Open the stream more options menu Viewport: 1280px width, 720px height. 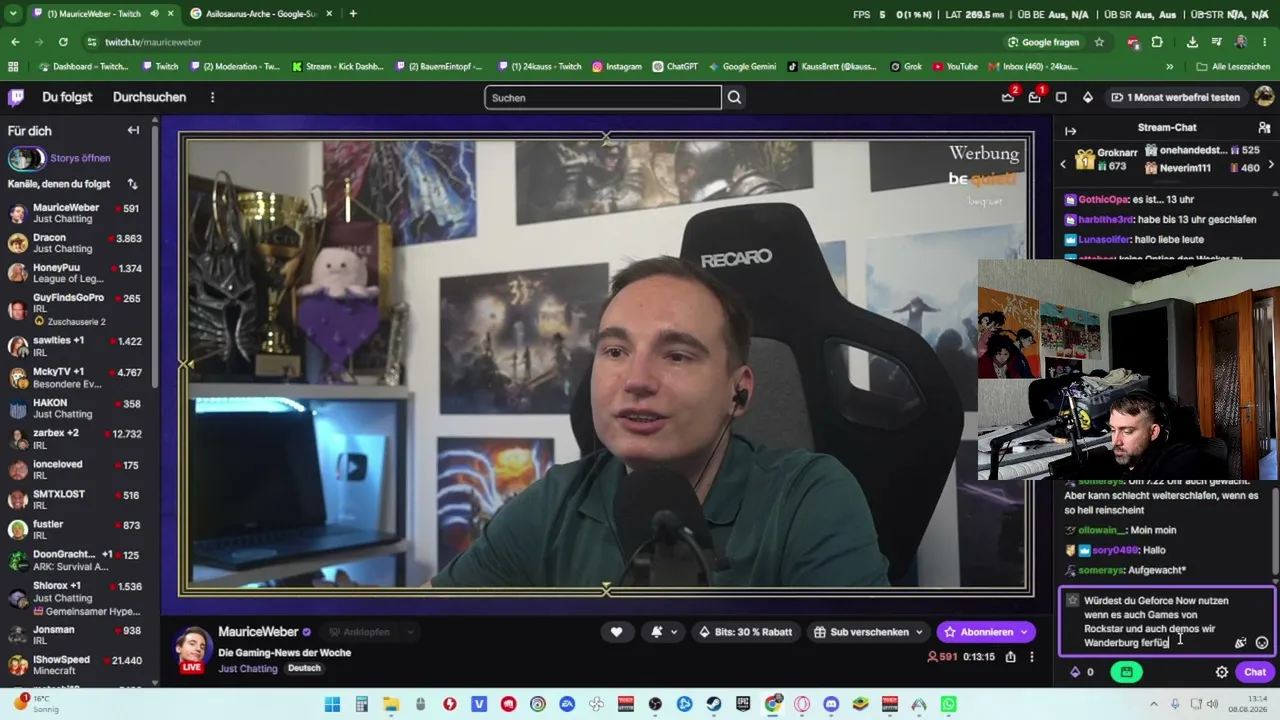(1032, 657)
